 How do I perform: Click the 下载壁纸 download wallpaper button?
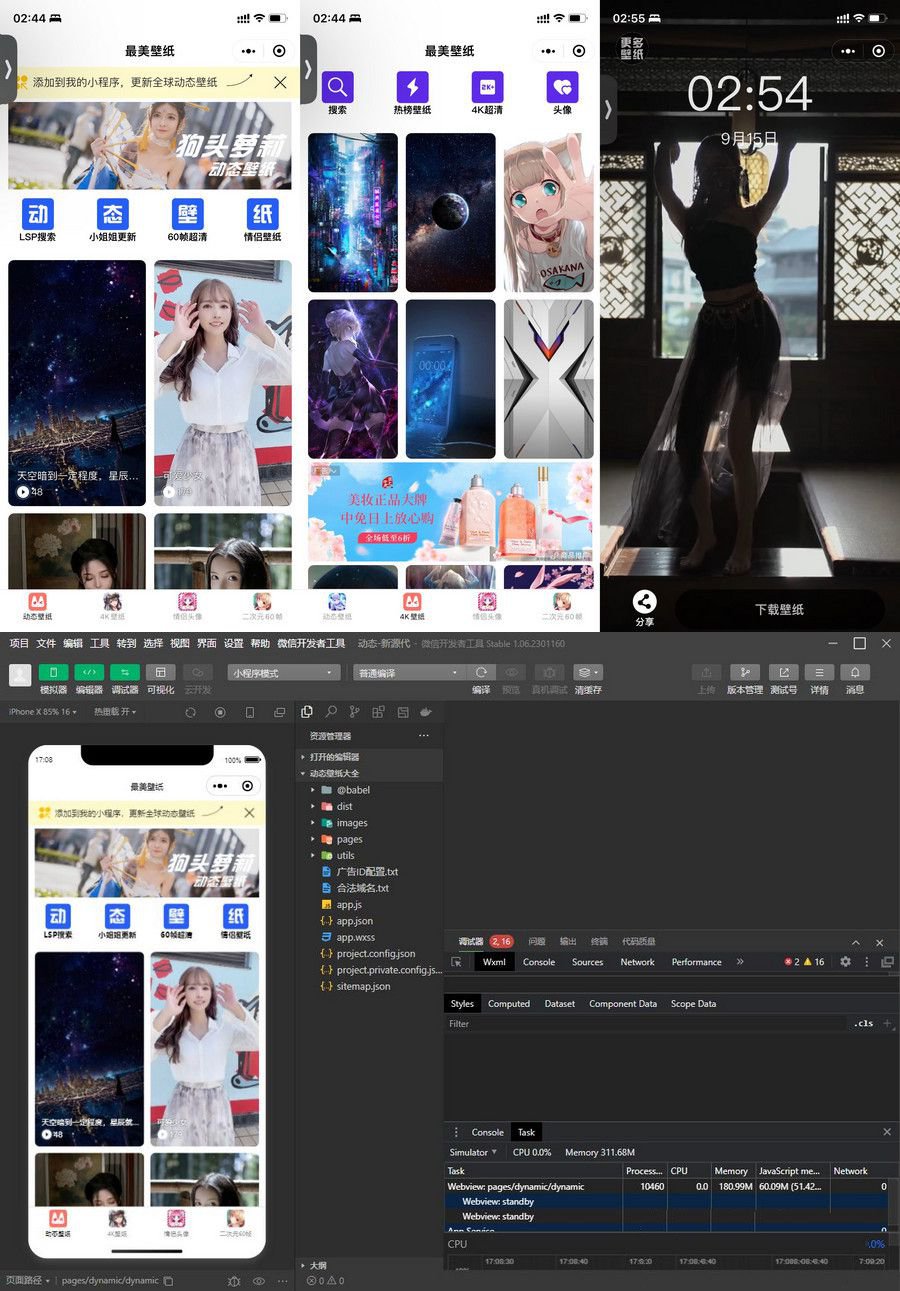click(x=779, y=609)
